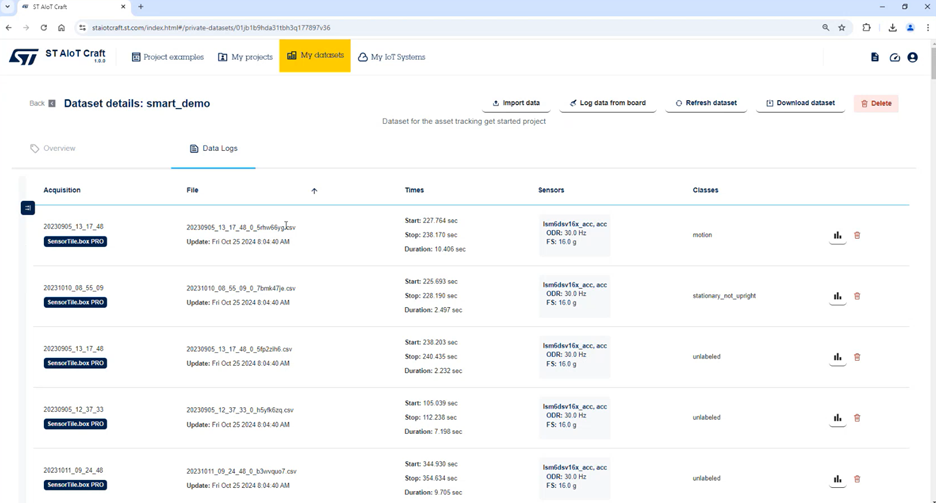Sort by File column arrow

(314, 191)
